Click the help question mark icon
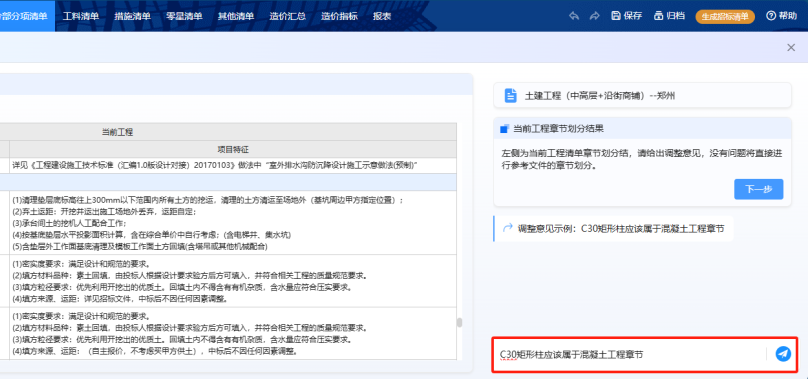 point(771,16)
